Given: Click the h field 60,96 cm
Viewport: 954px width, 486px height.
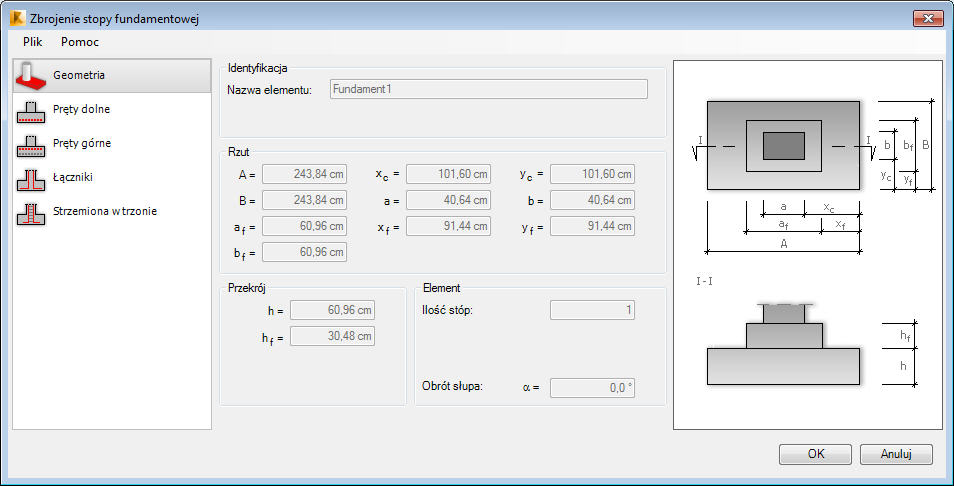Looking at the screenshot, I should pyautogui.click(x=332, y=310).
